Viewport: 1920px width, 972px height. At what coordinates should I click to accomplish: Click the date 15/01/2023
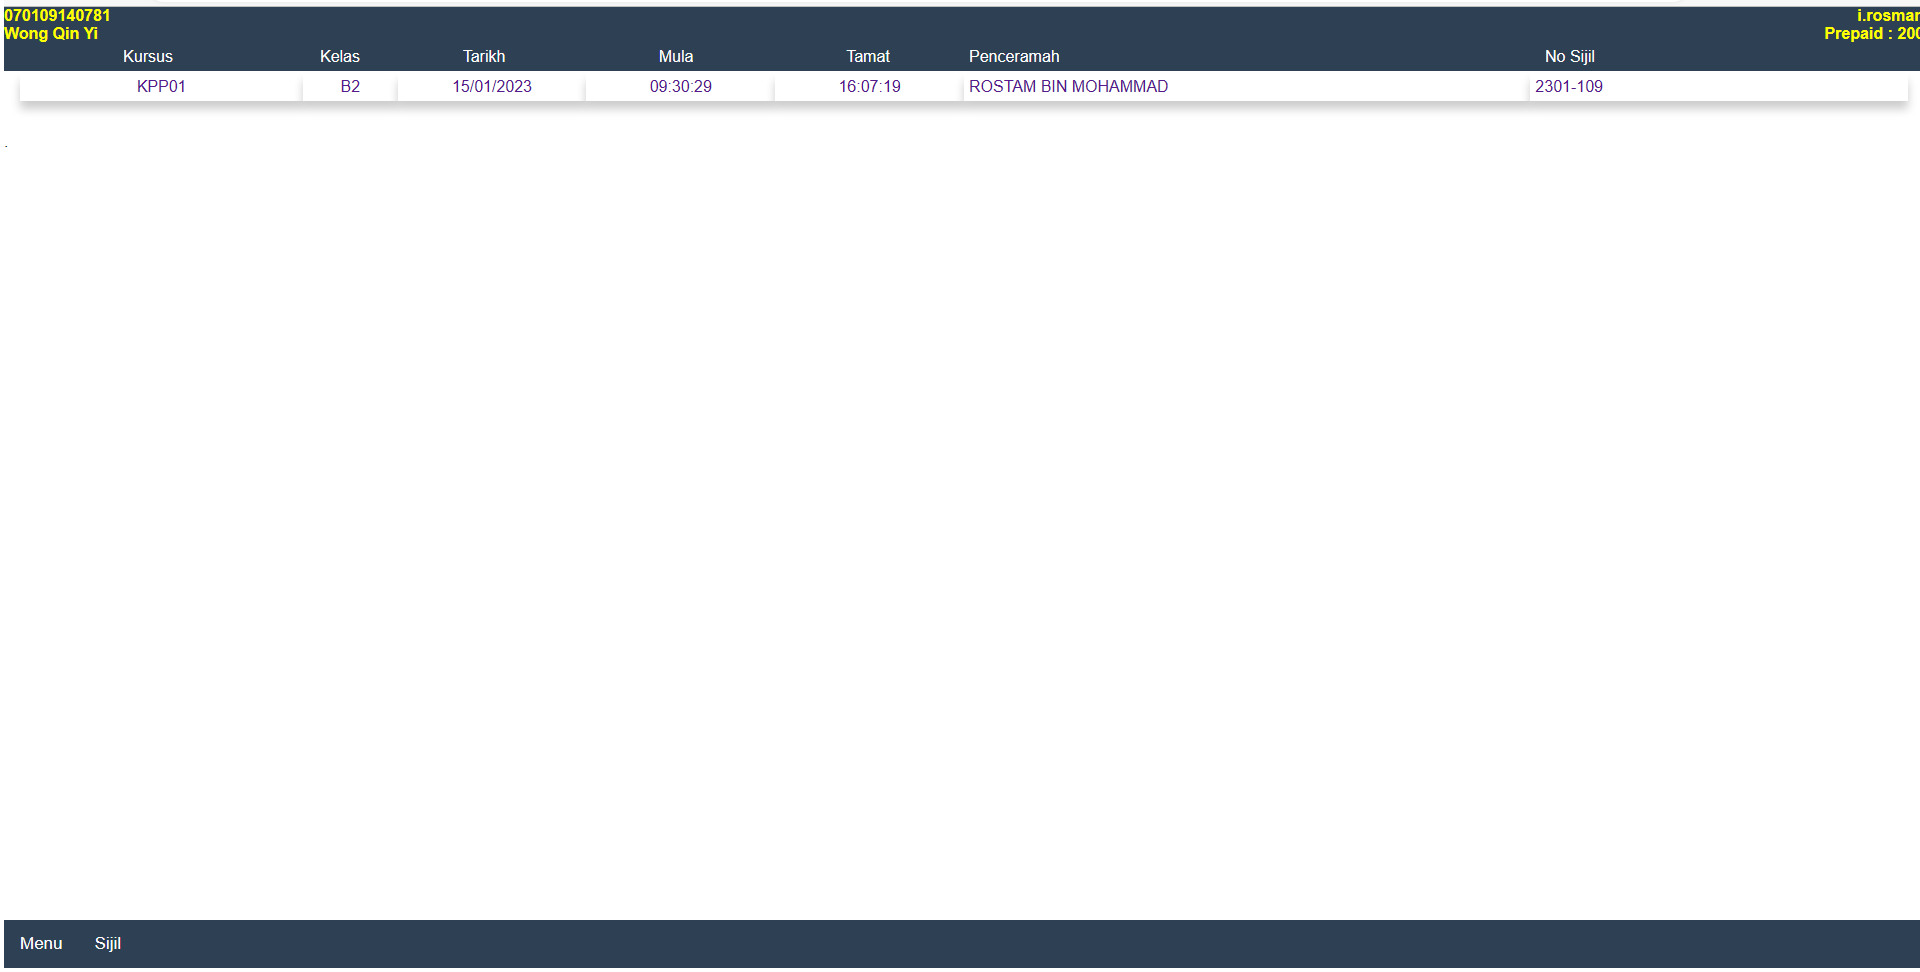[x=492, y=87]
